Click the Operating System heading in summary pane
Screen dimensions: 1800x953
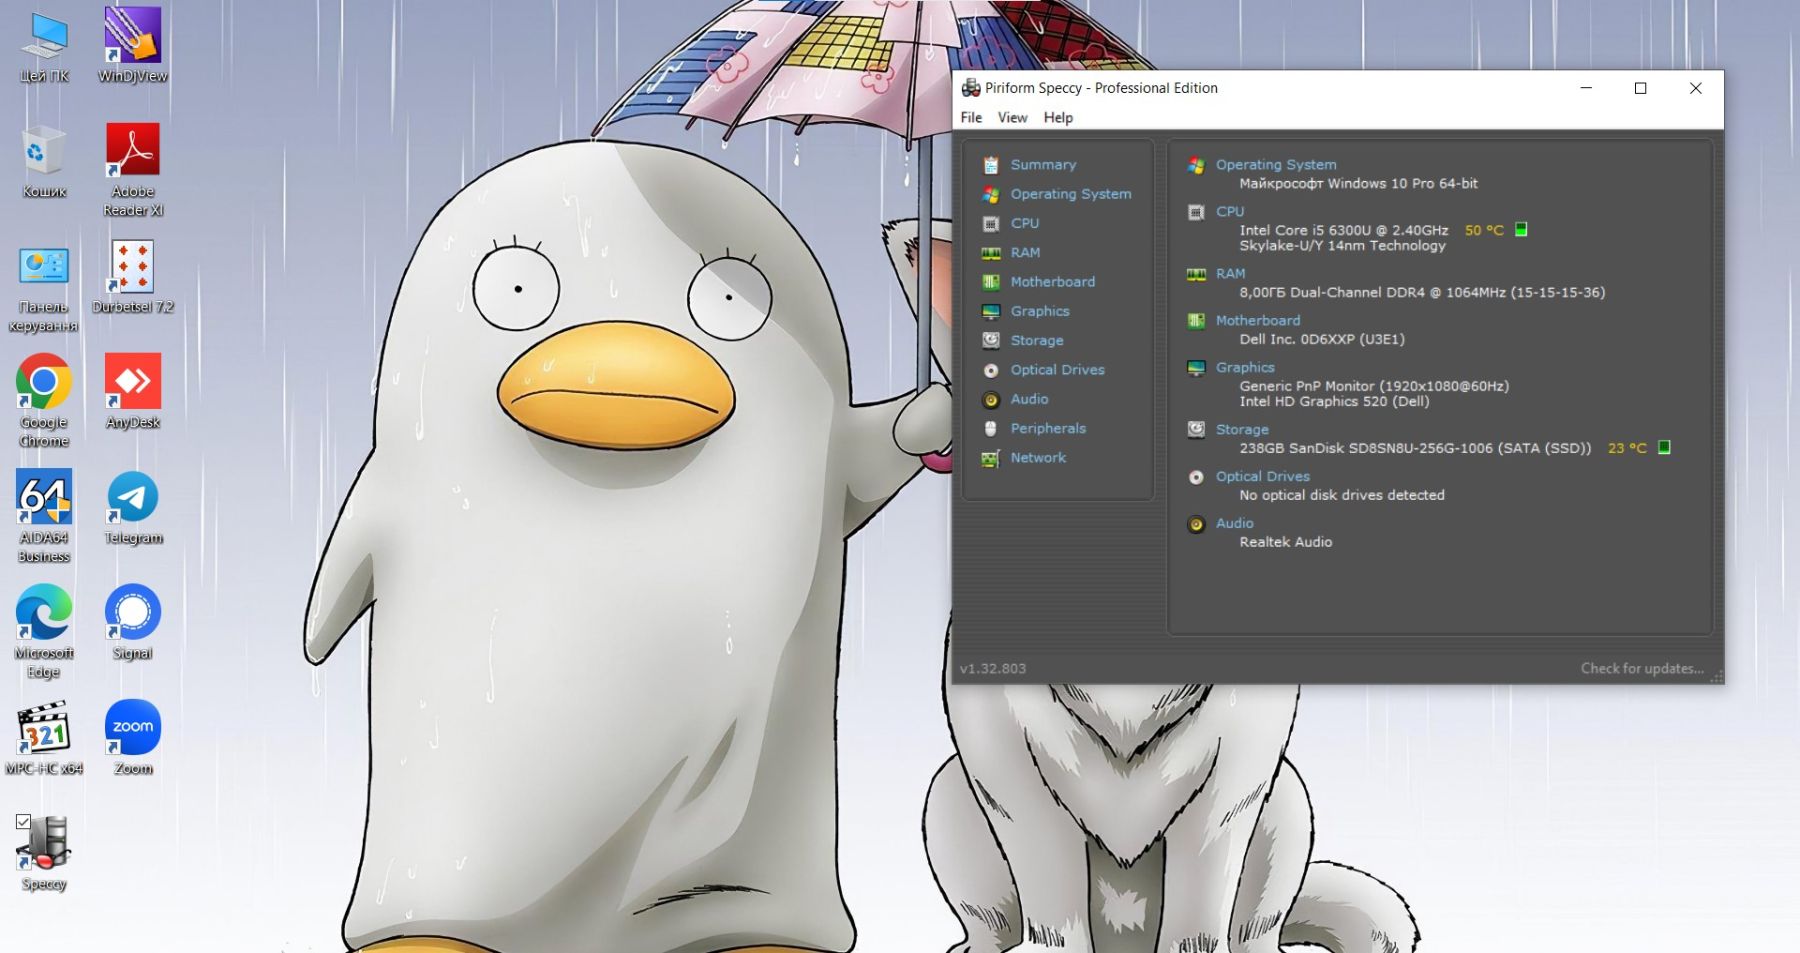pyautogui.click(x=1276, y=165)
